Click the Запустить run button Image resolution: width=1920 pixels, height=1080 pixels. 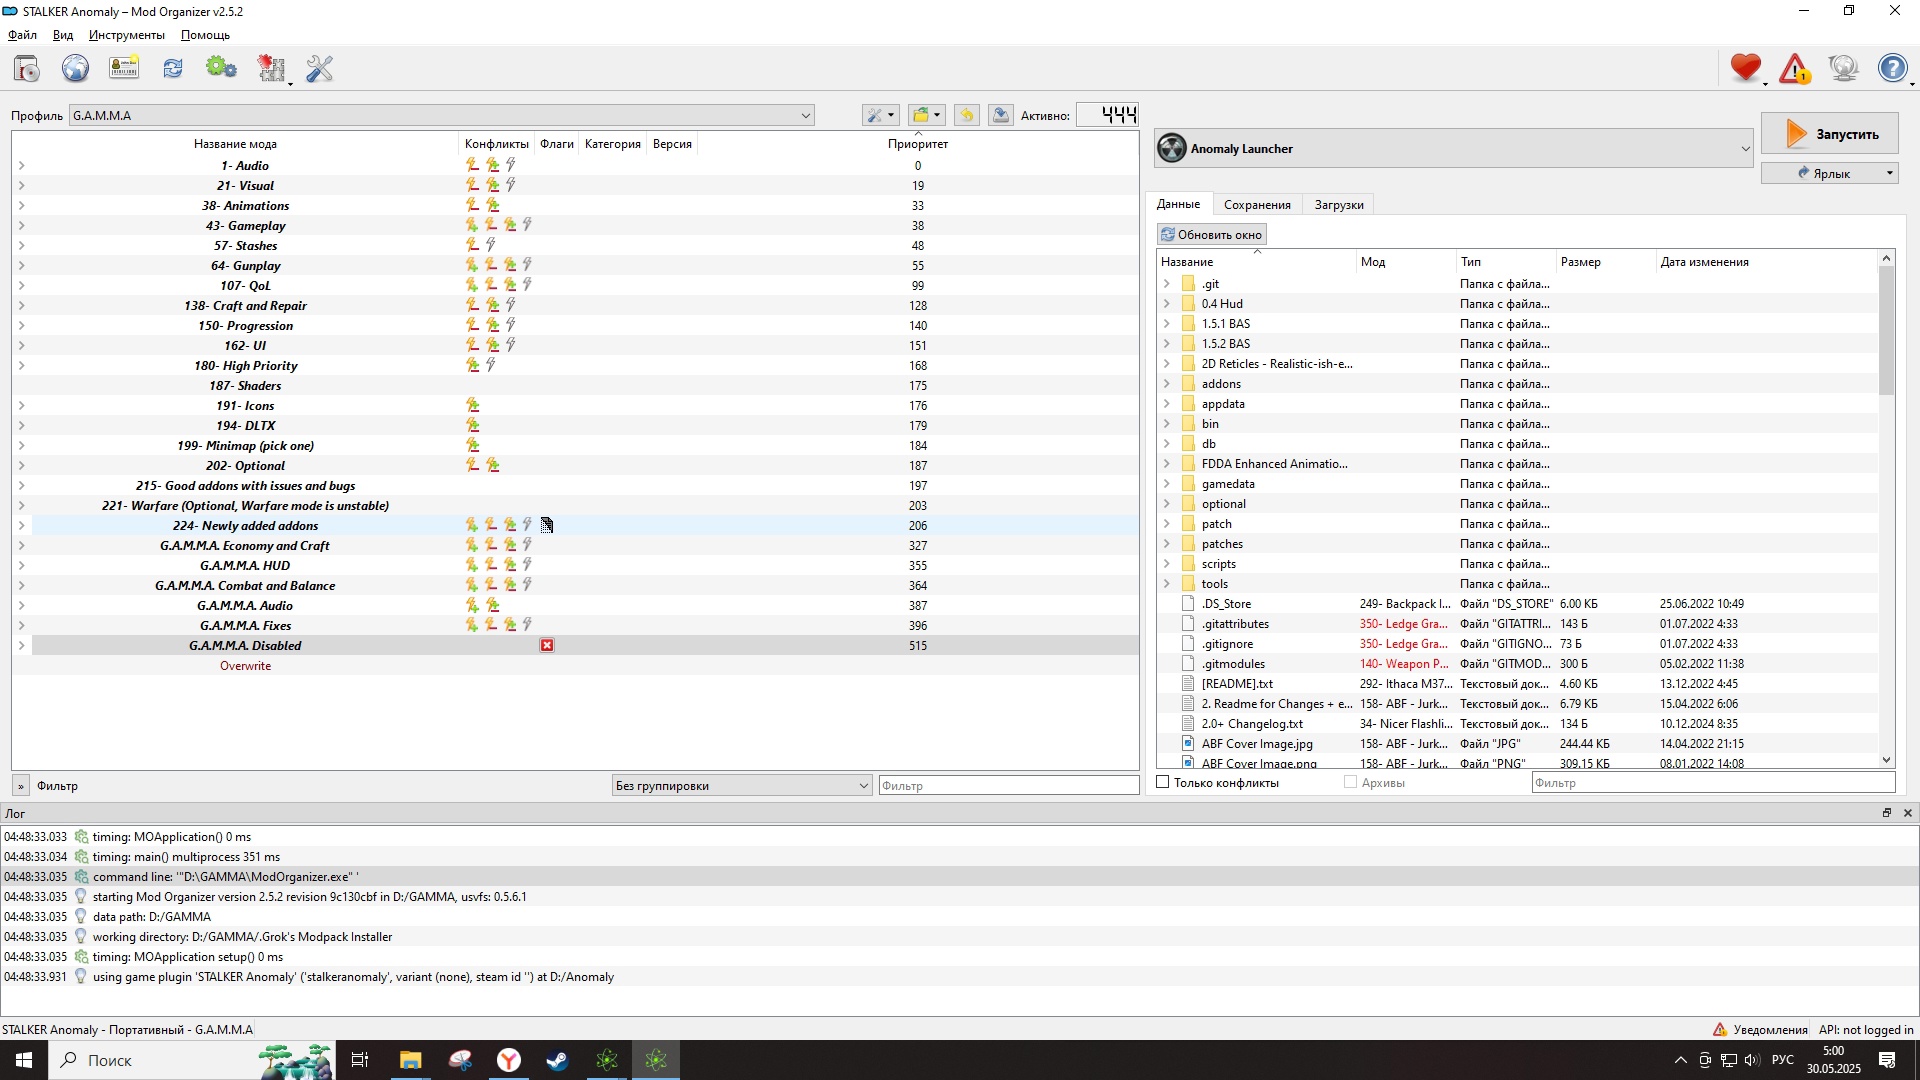1829,134
